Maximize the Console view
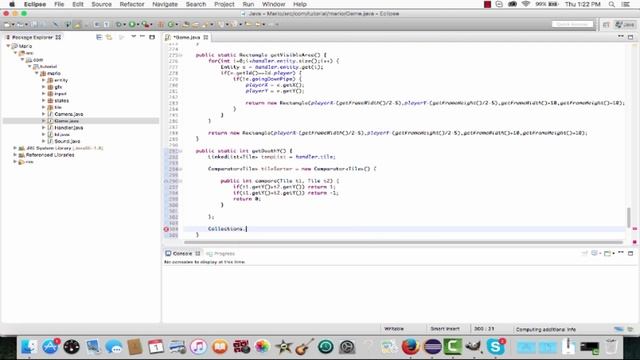 631,253
